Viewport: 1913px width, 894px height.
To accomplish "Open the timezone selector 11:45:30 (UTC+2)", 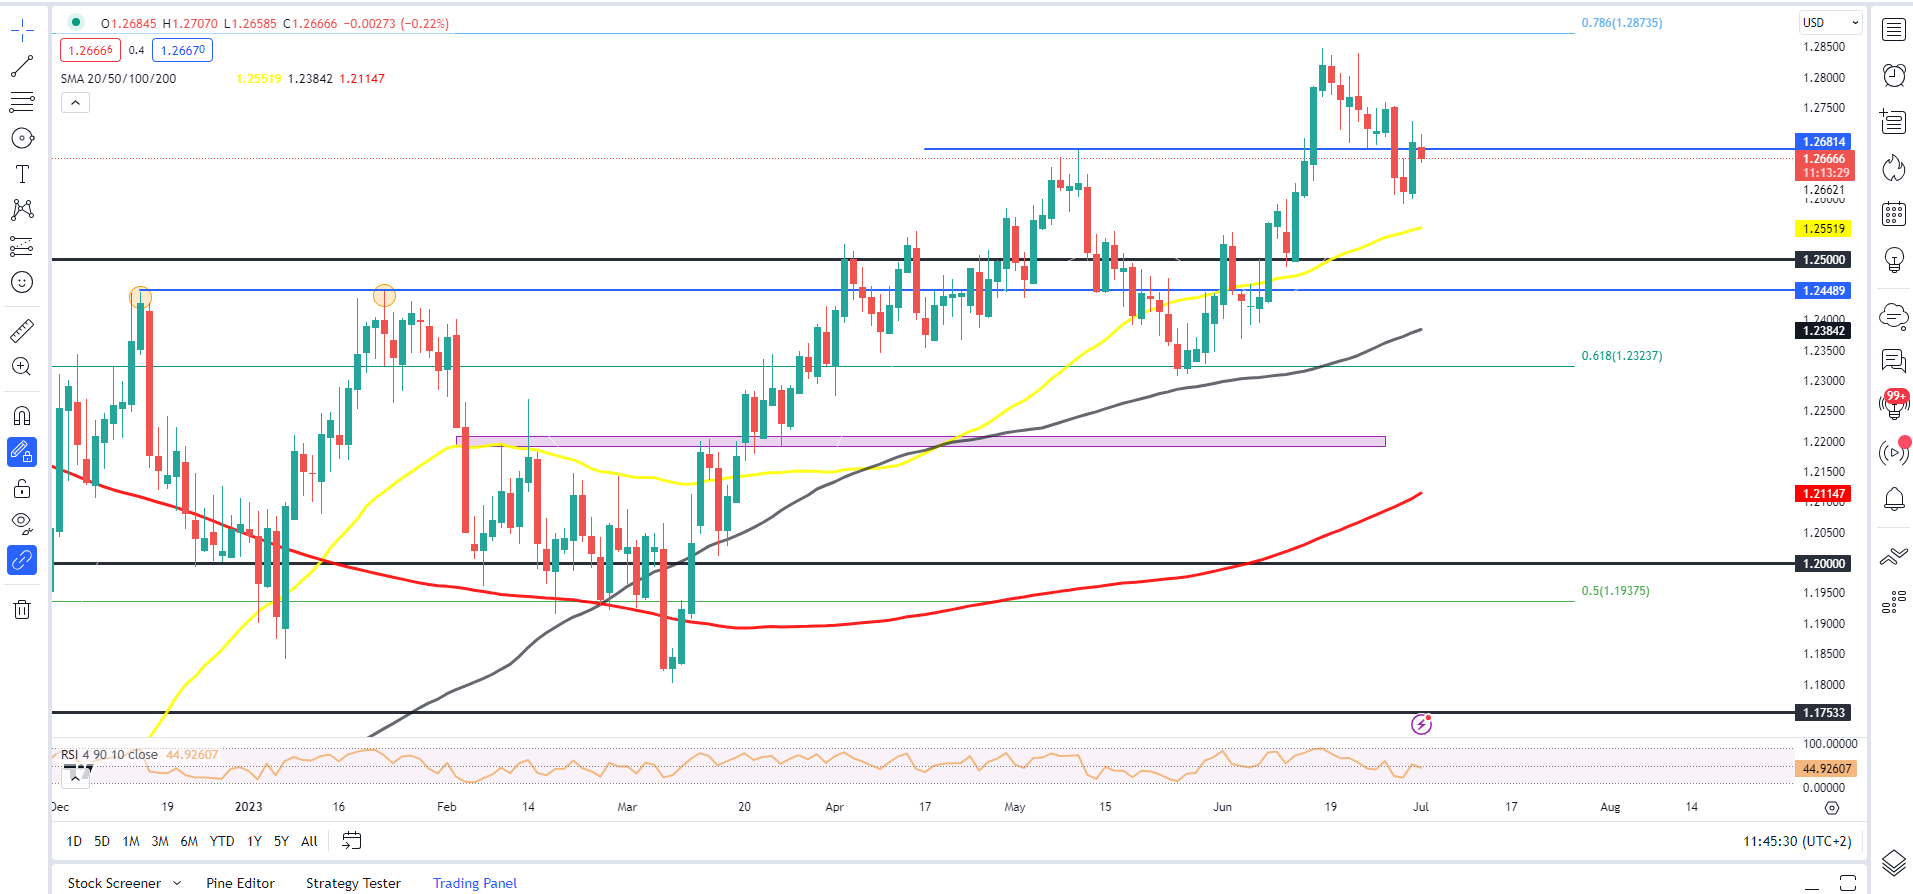I will [1797, 841].
